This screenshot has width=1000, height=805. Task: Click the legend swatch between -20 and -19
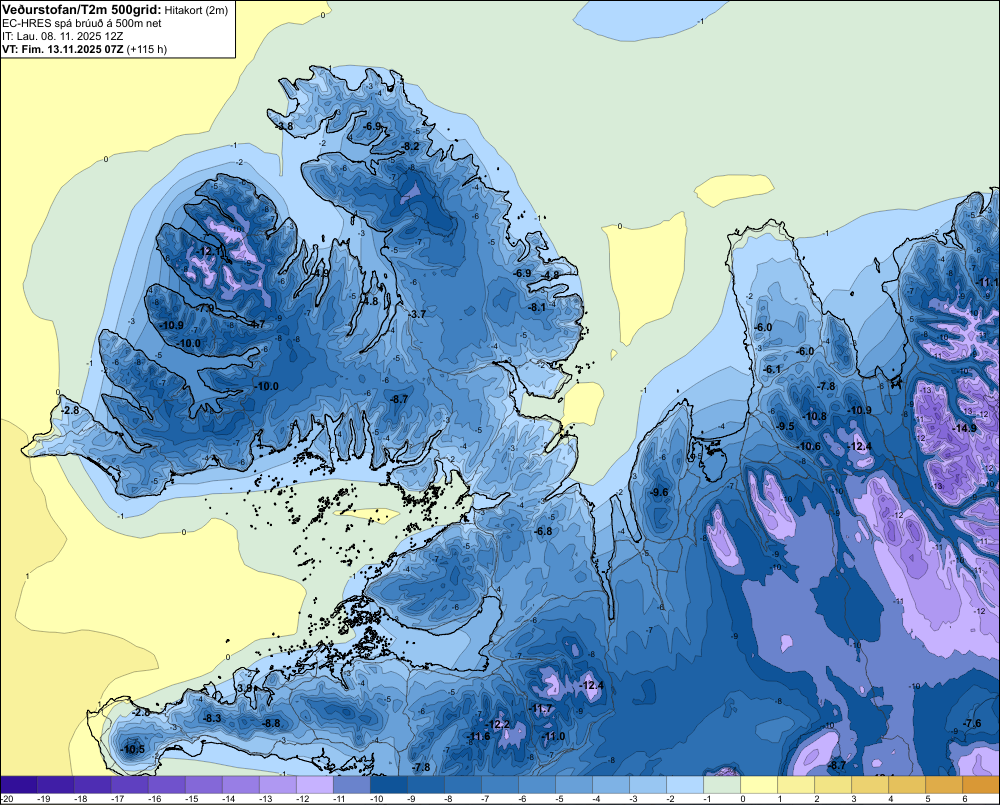click(x=18, y=785)
